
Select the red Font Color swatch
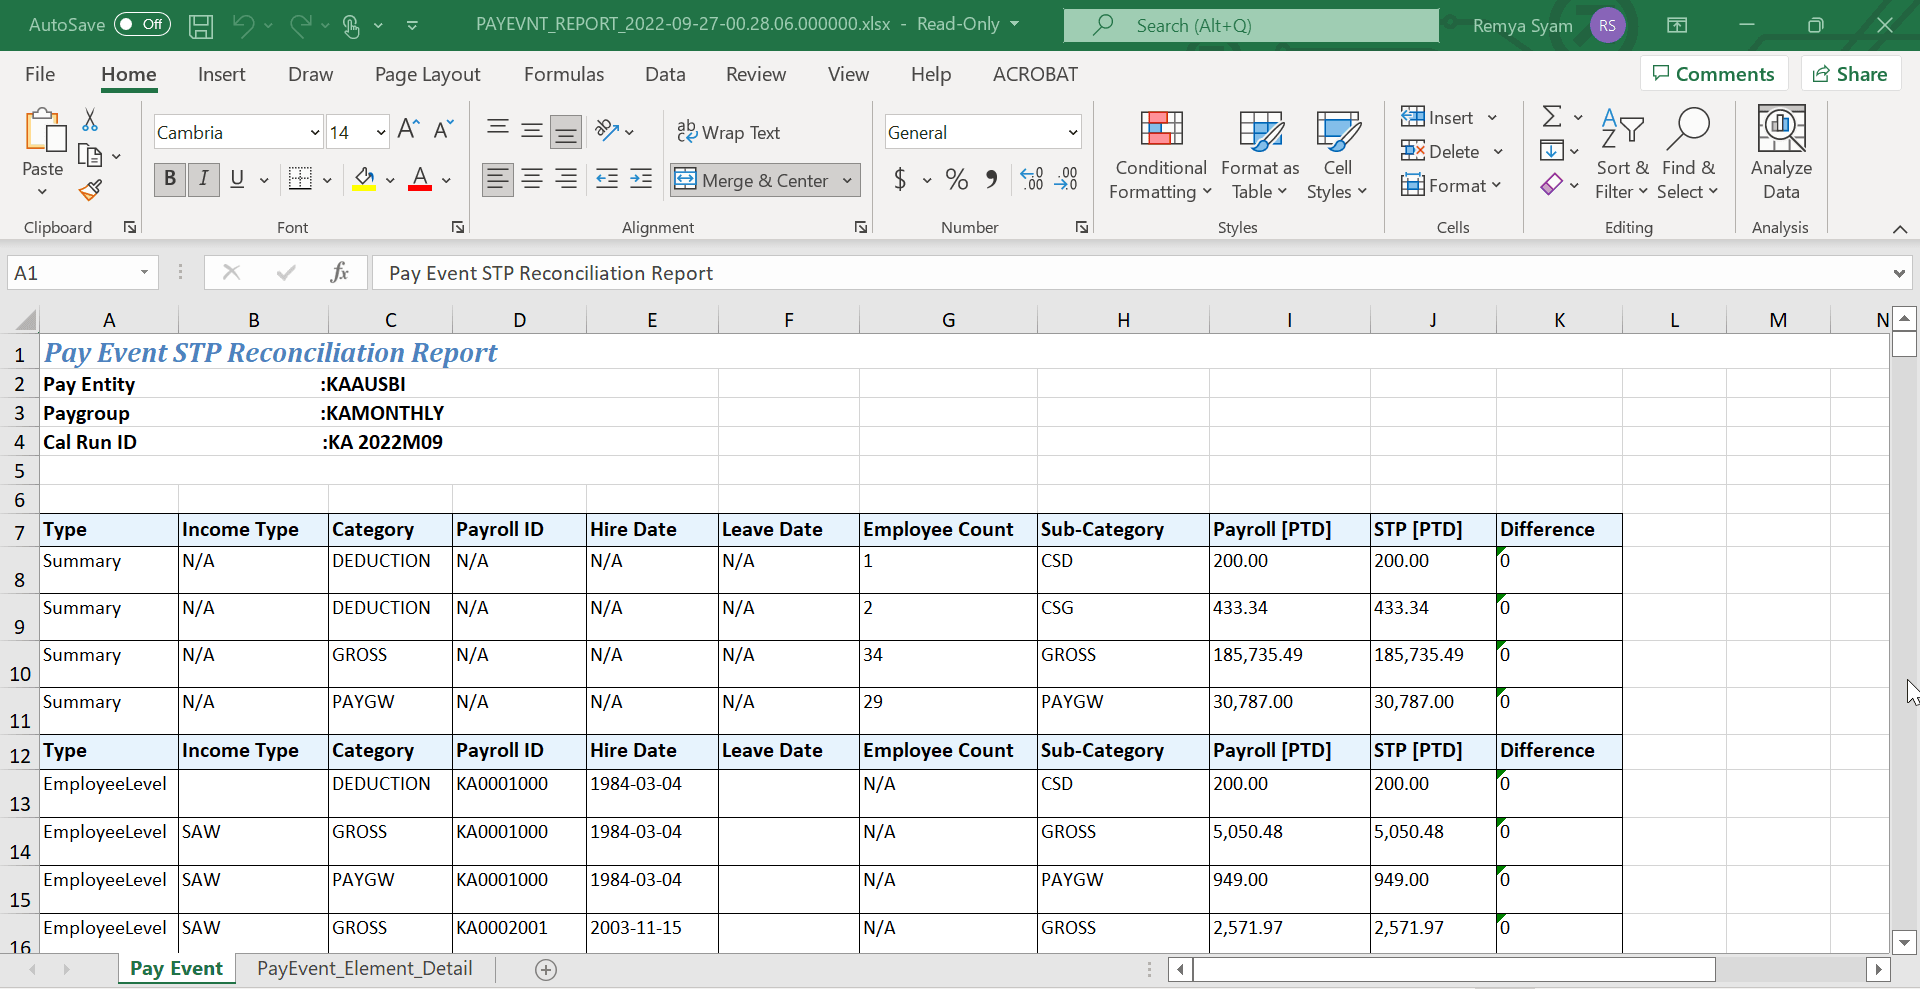pos(418,186)
